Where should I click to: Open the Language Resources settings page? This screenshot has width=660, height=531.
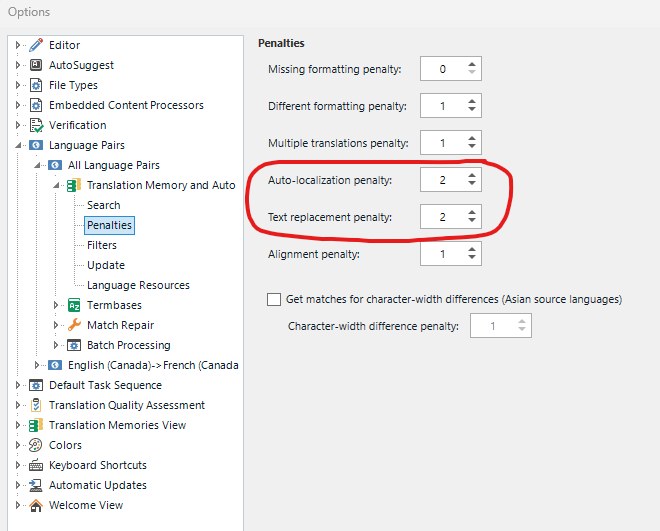[x=138, y=285]
